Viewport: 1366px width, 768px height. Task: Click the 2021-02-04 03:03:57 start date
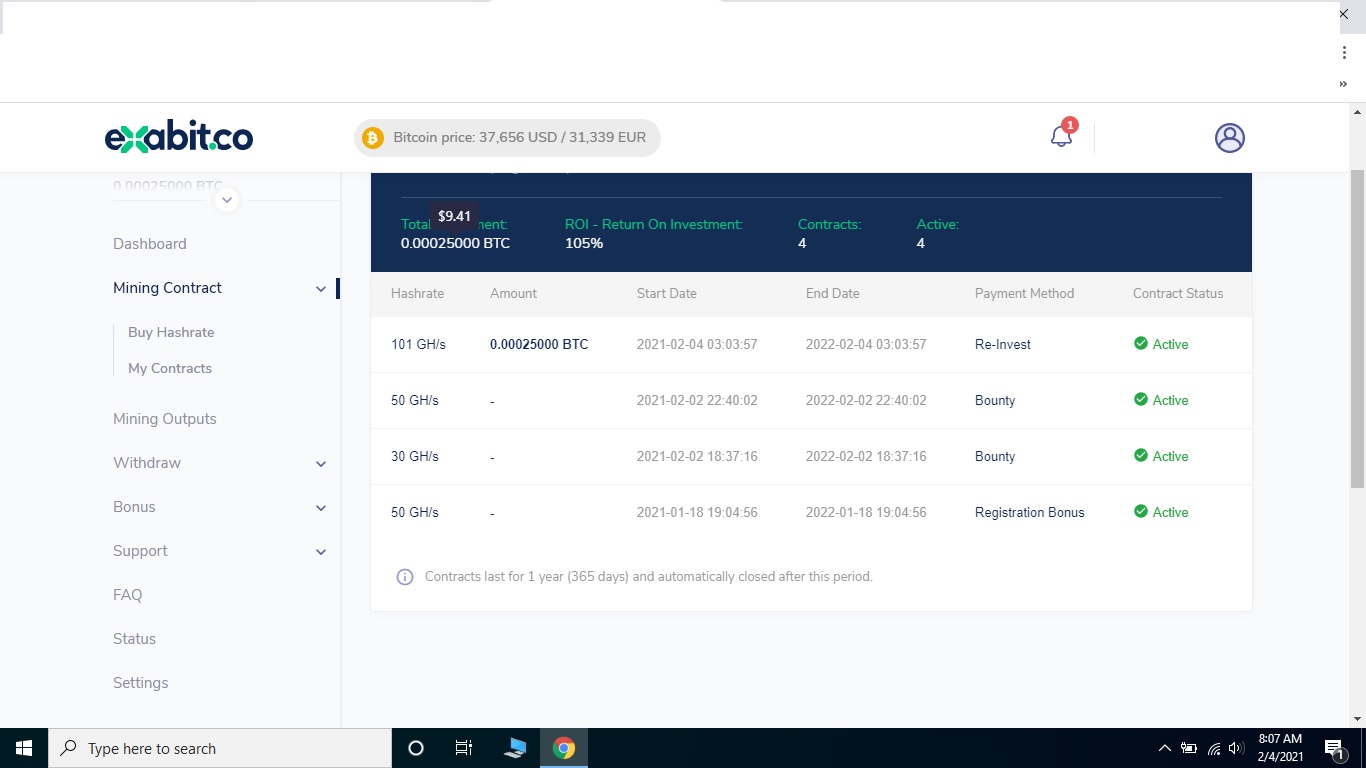pyautogui.click(x=697, y=344)
